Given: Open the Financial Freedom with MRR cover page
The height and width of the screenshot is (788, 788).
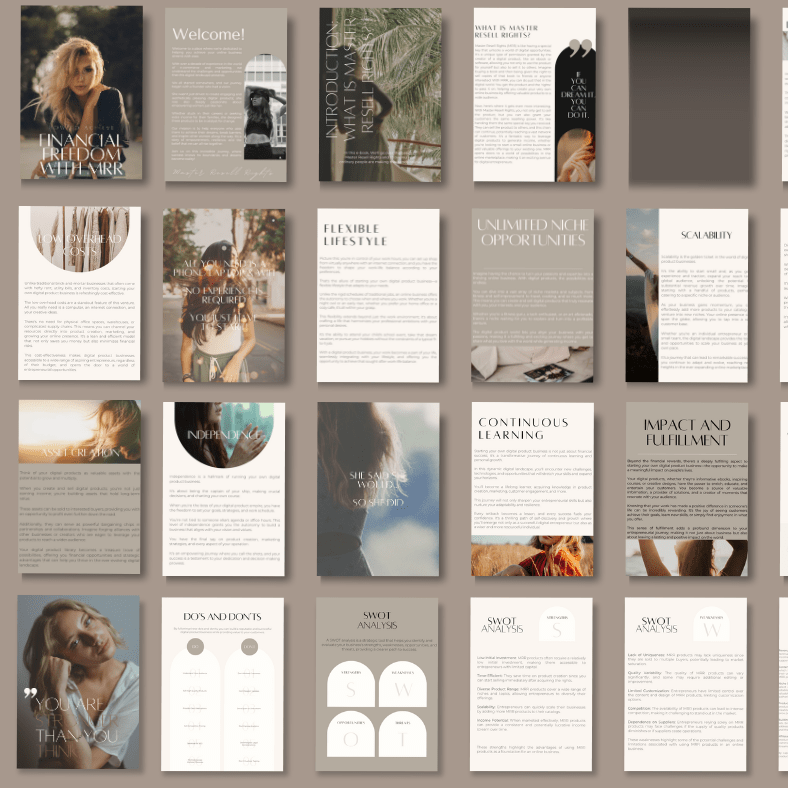Looking at the screenshot, I should [81, 93].
